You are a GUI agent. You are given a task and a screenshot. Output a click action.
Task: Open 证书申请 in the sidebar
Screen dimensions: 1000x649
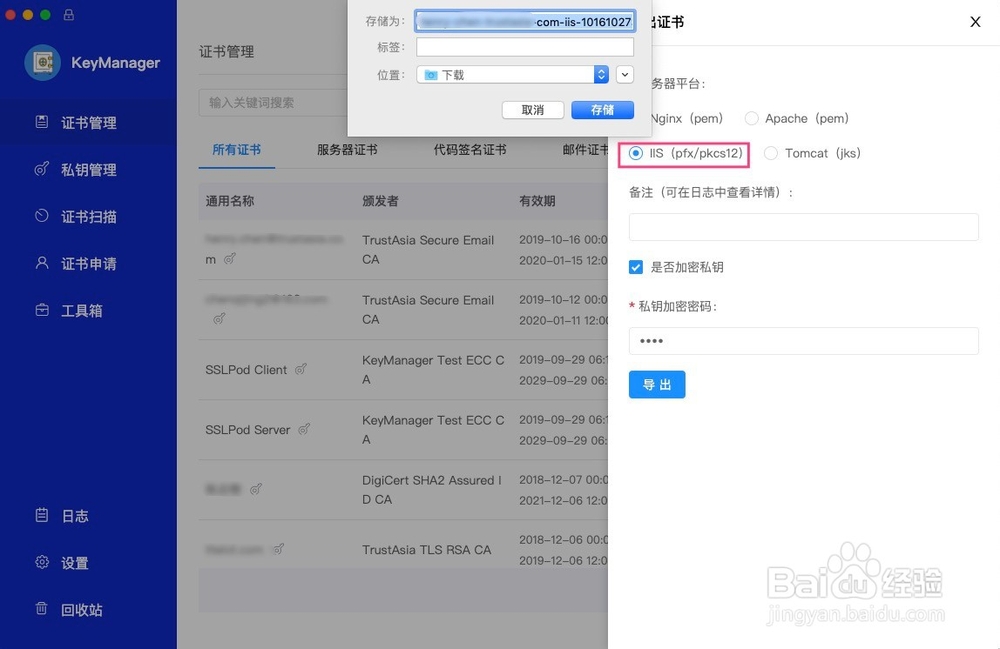tap(88, 263)
